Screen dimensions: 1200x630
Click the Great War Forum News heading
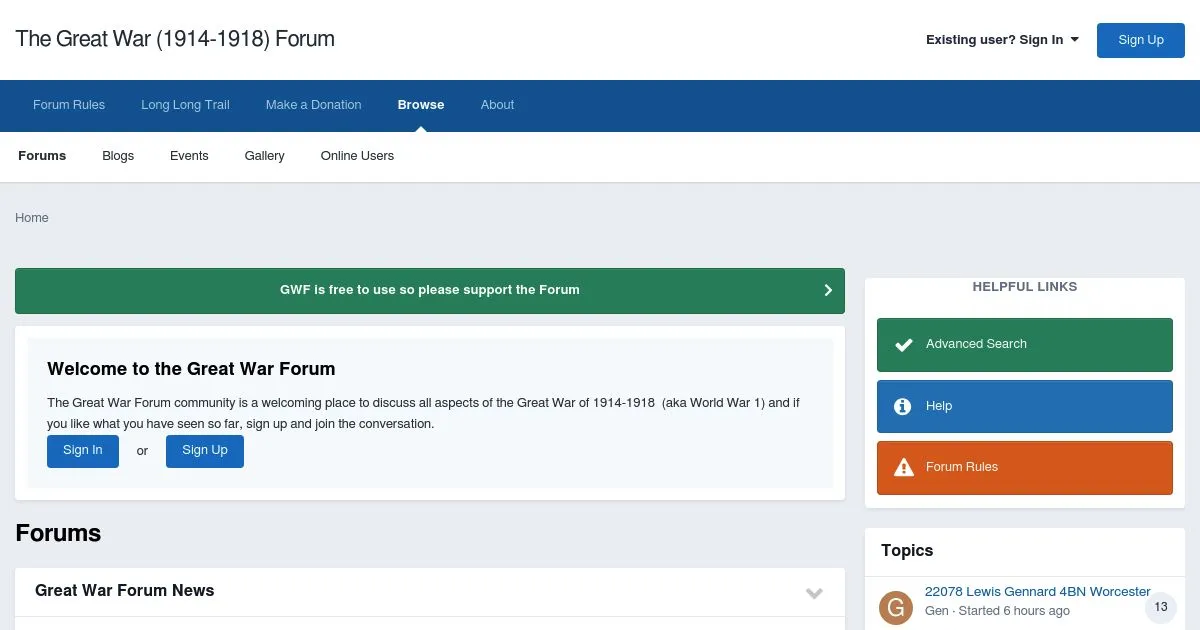125,591
